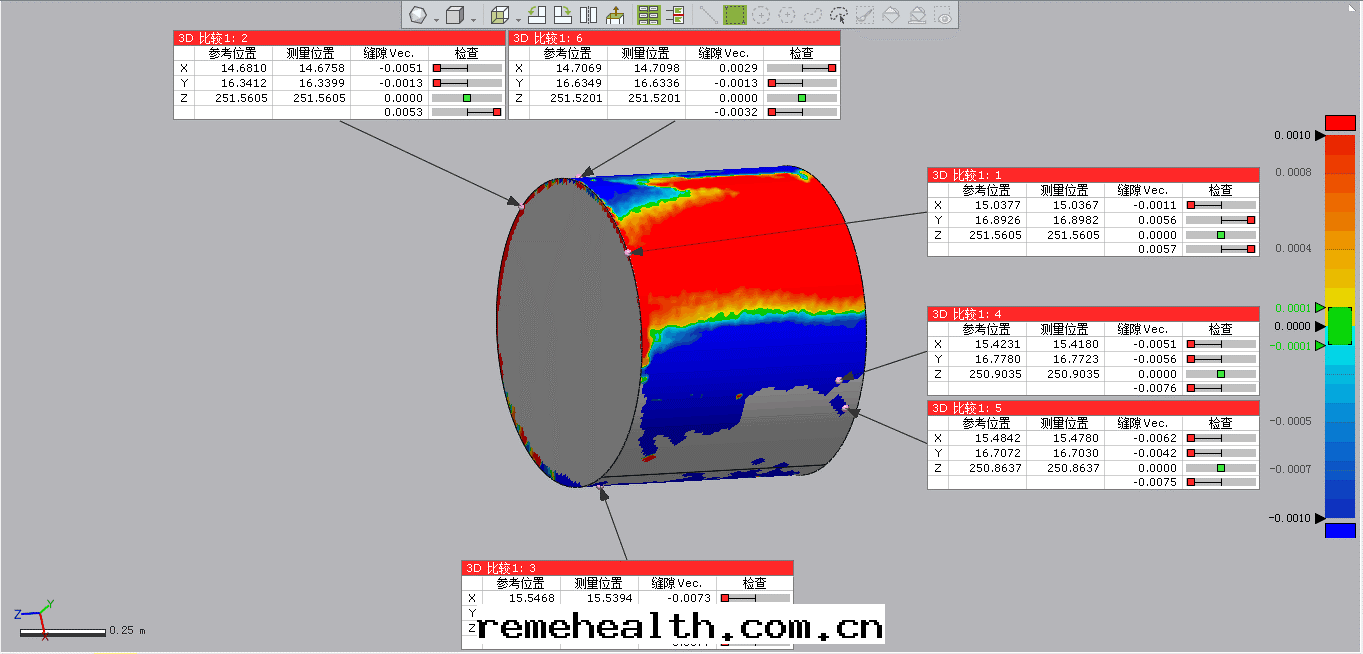Screen dimensions: 1363x654
Task: Select the green wireframe box view icon
Action: click(499, 15)
